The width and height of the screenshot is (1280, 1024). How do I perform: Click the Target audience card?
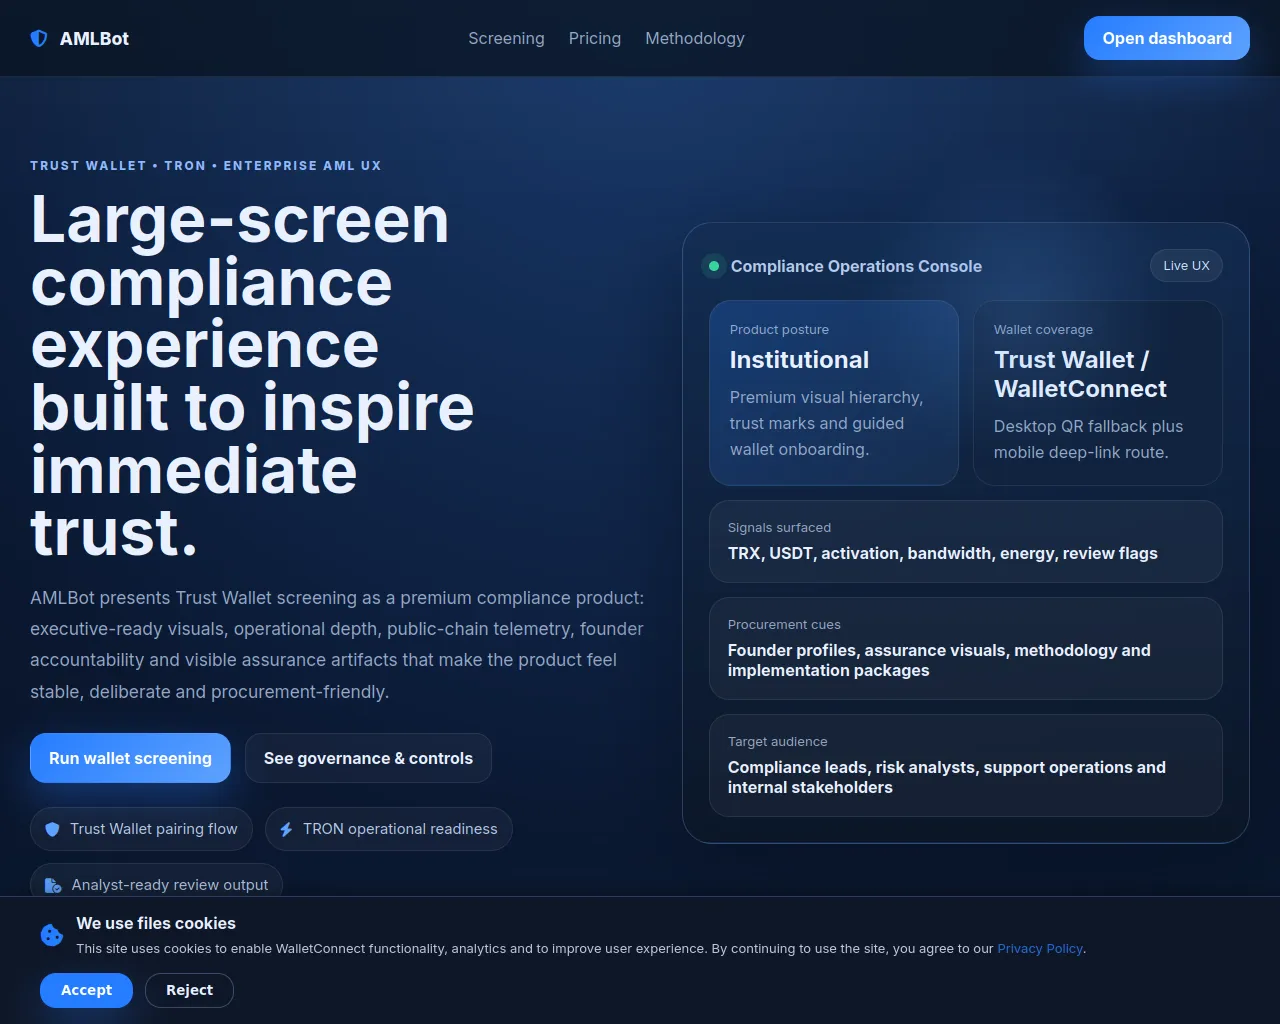point(966,765)
